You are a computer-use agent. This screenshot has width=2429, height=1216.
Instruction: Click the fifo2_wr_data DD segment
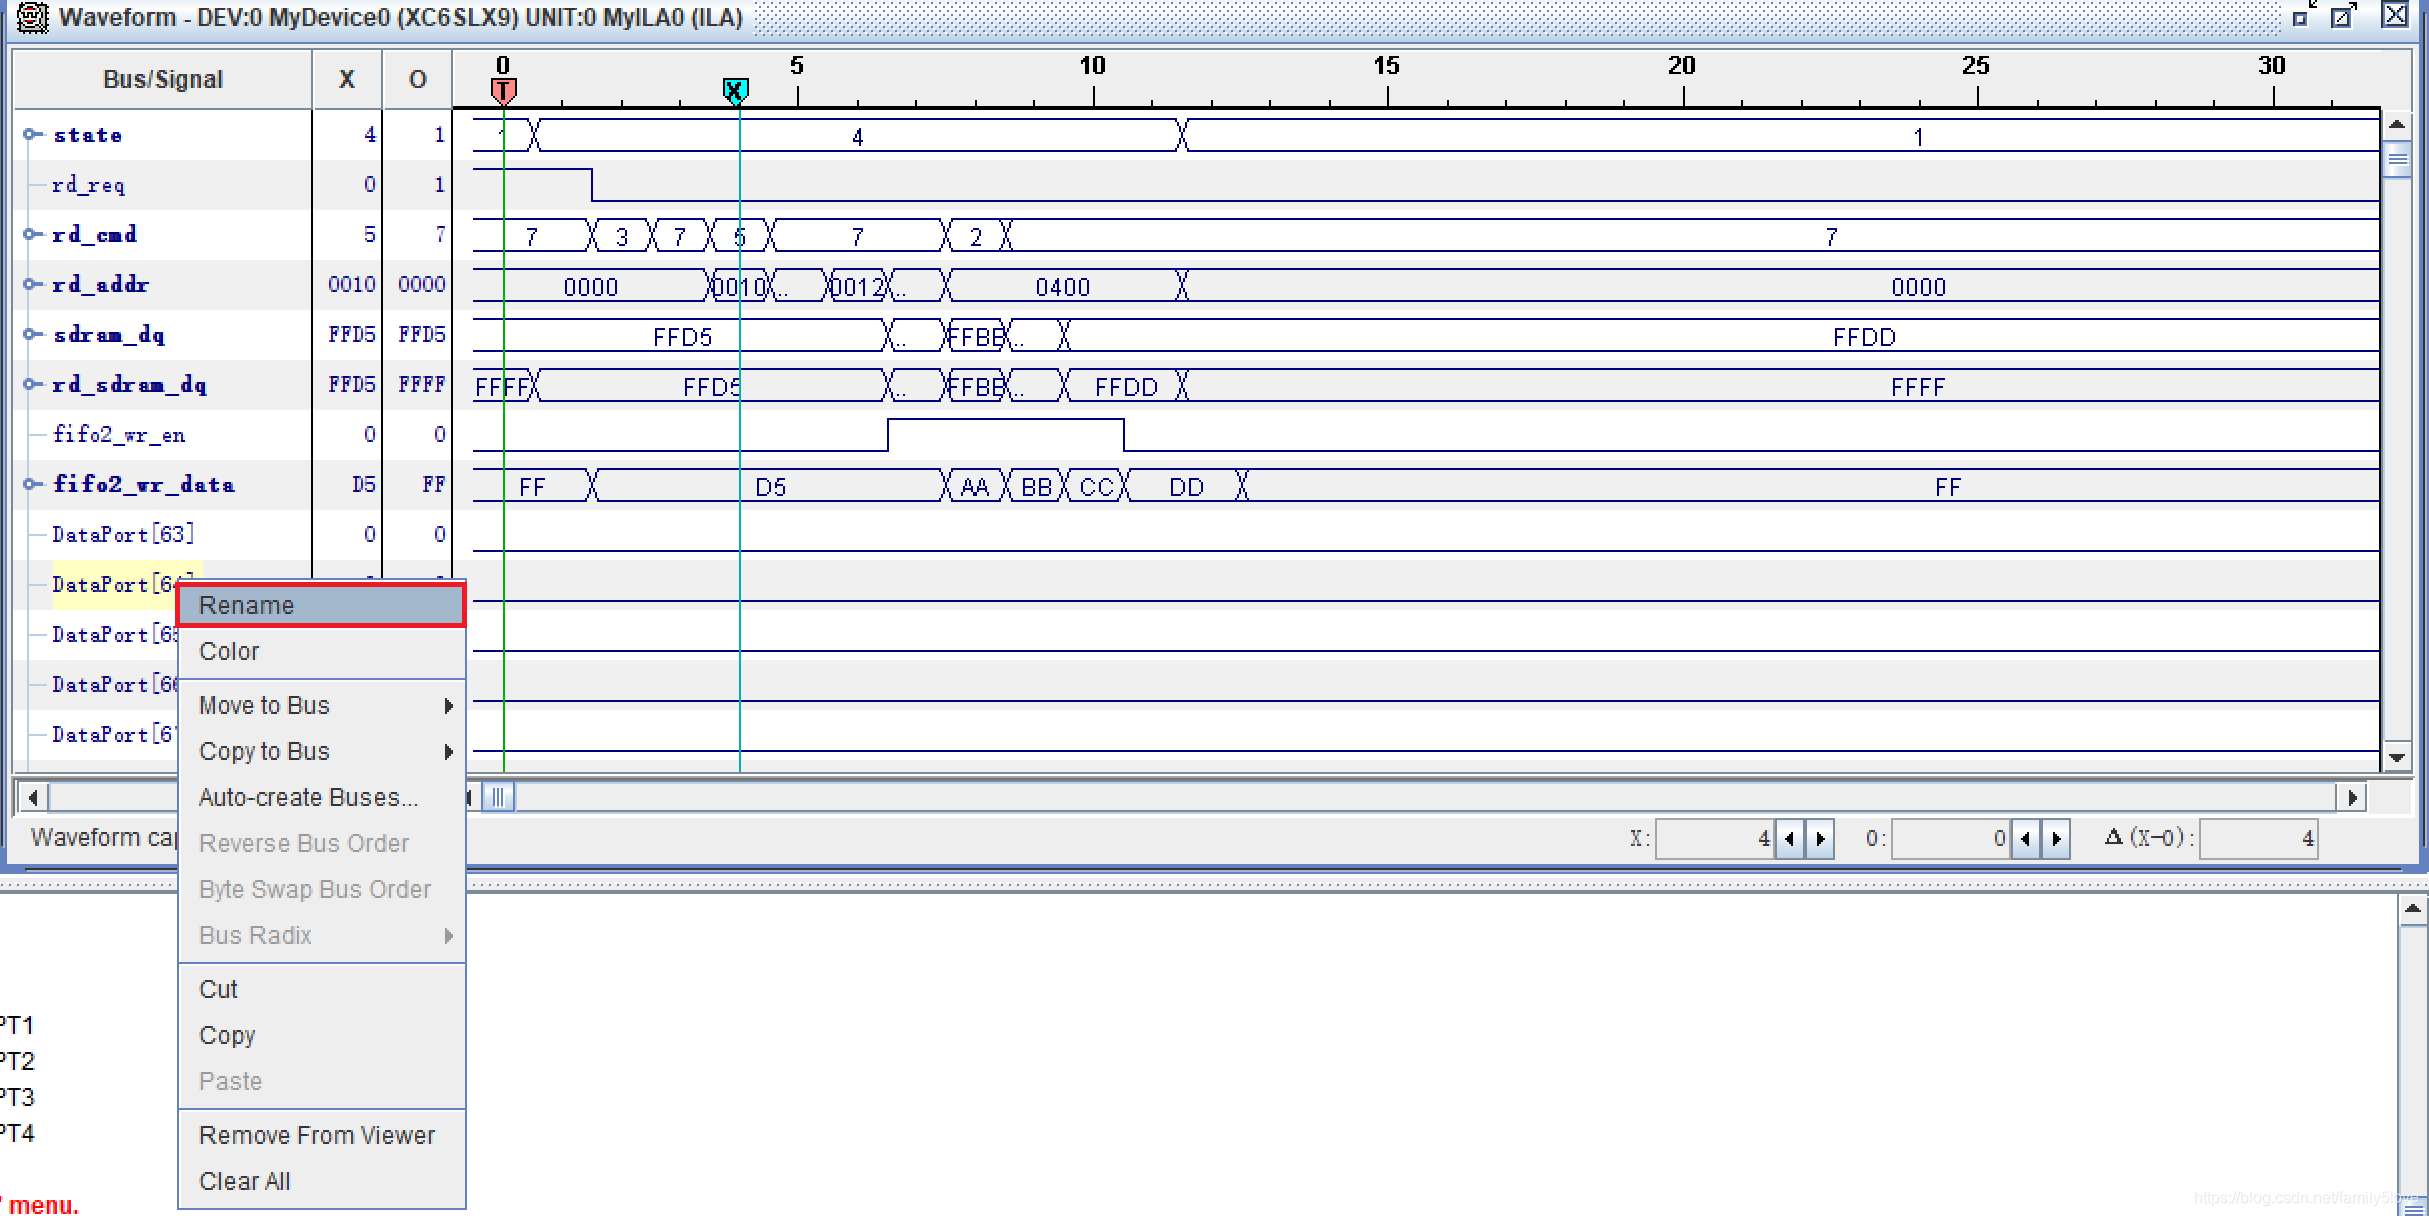coord(1186,487)
